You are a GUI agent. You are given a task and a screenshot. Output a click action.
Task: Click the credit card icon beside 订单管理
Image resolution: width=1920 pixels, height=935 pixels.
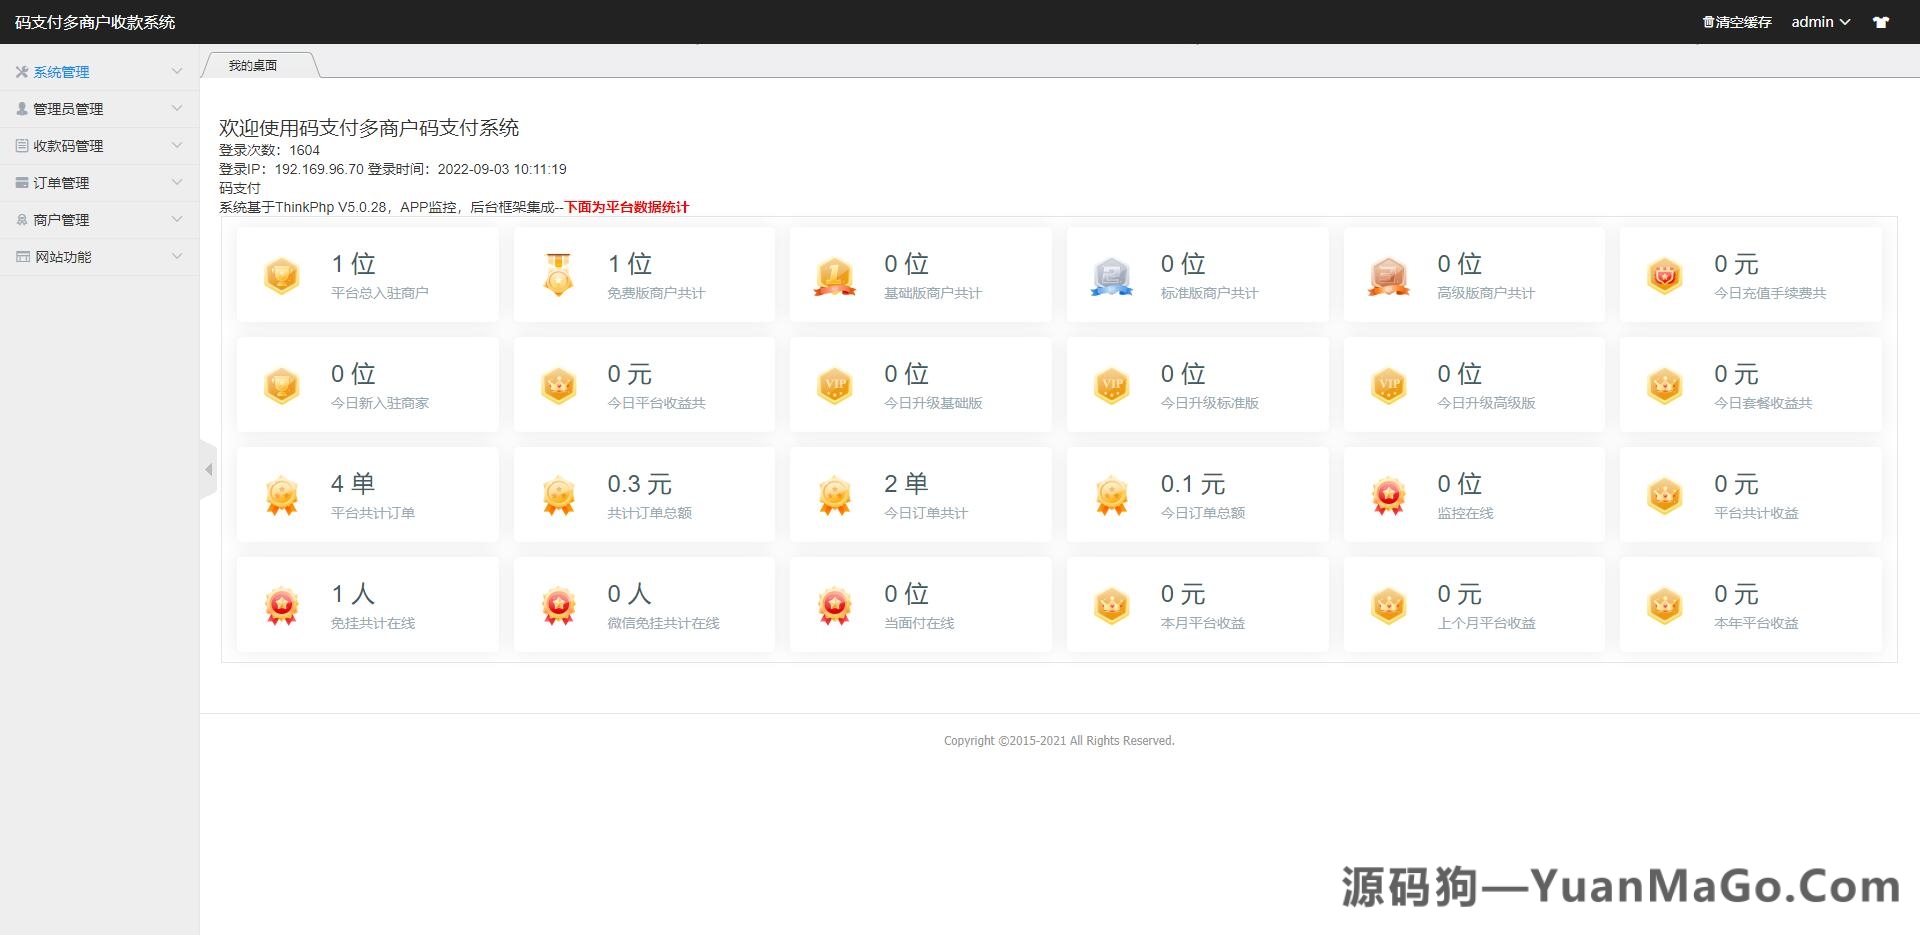pos(21,182)
